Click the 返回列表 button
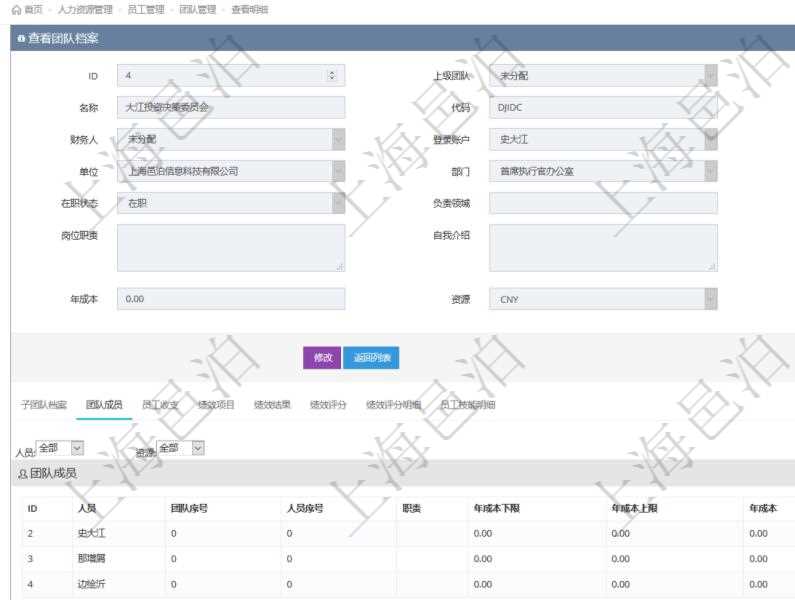This screenshot has width=795, height=600. 371,357
